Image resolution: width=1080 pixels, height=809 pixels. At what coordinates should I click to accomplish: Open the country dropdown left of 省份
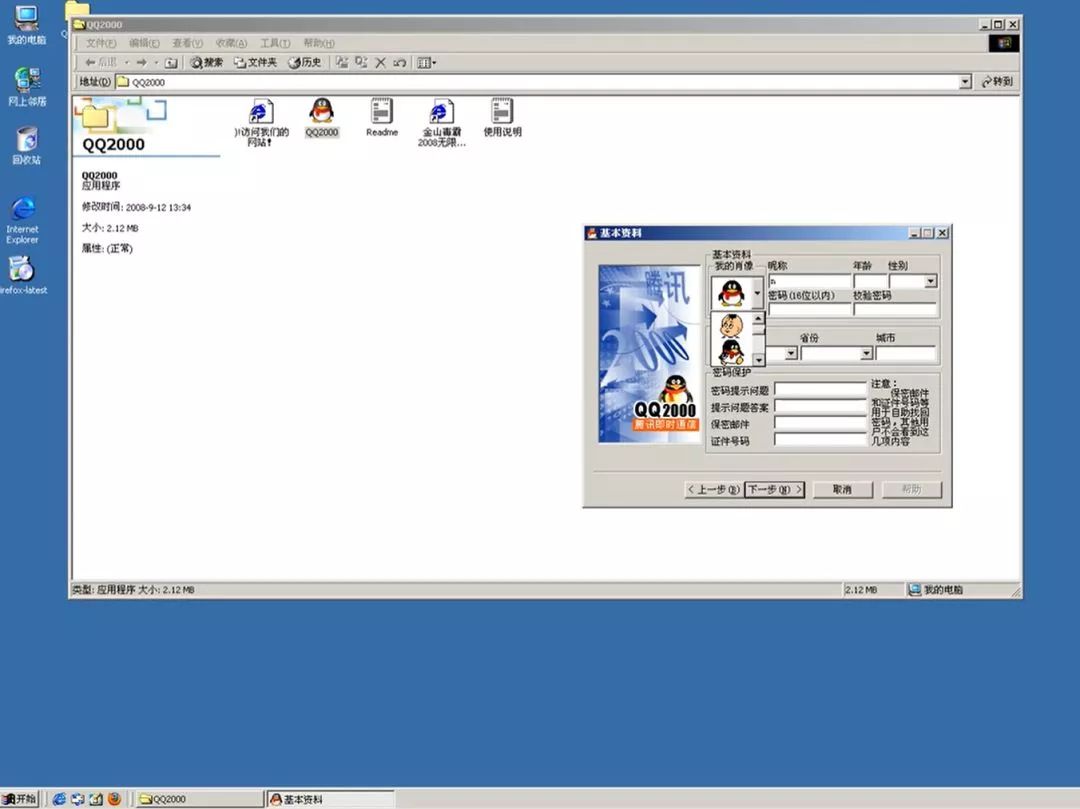tap(791, 353)
